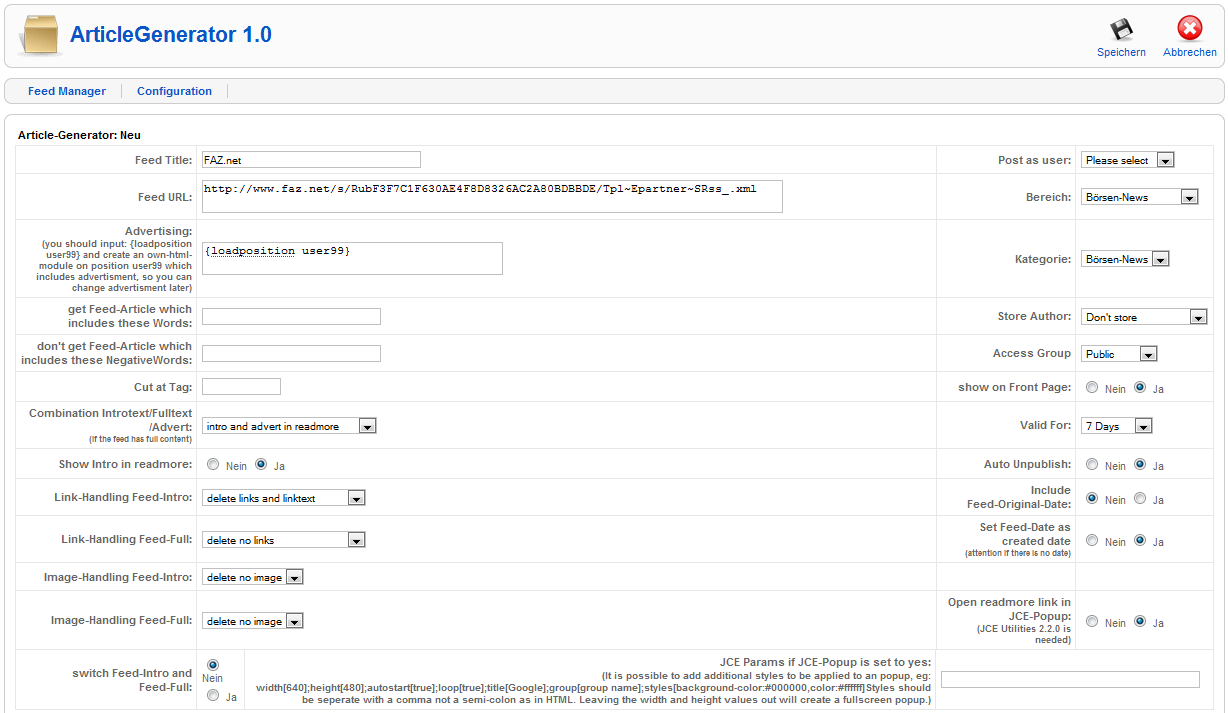Select Ja for show on Front Page
This screenshot has width=1228, height=713.
click(x=1140, y=387)
